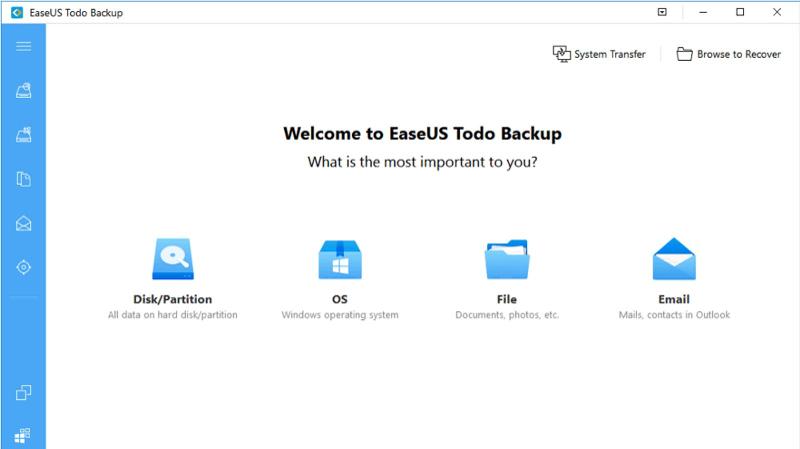Viewport: 800px width, 449px height.
Task: Open the title bar dropdown menu button
Action: 662,12
